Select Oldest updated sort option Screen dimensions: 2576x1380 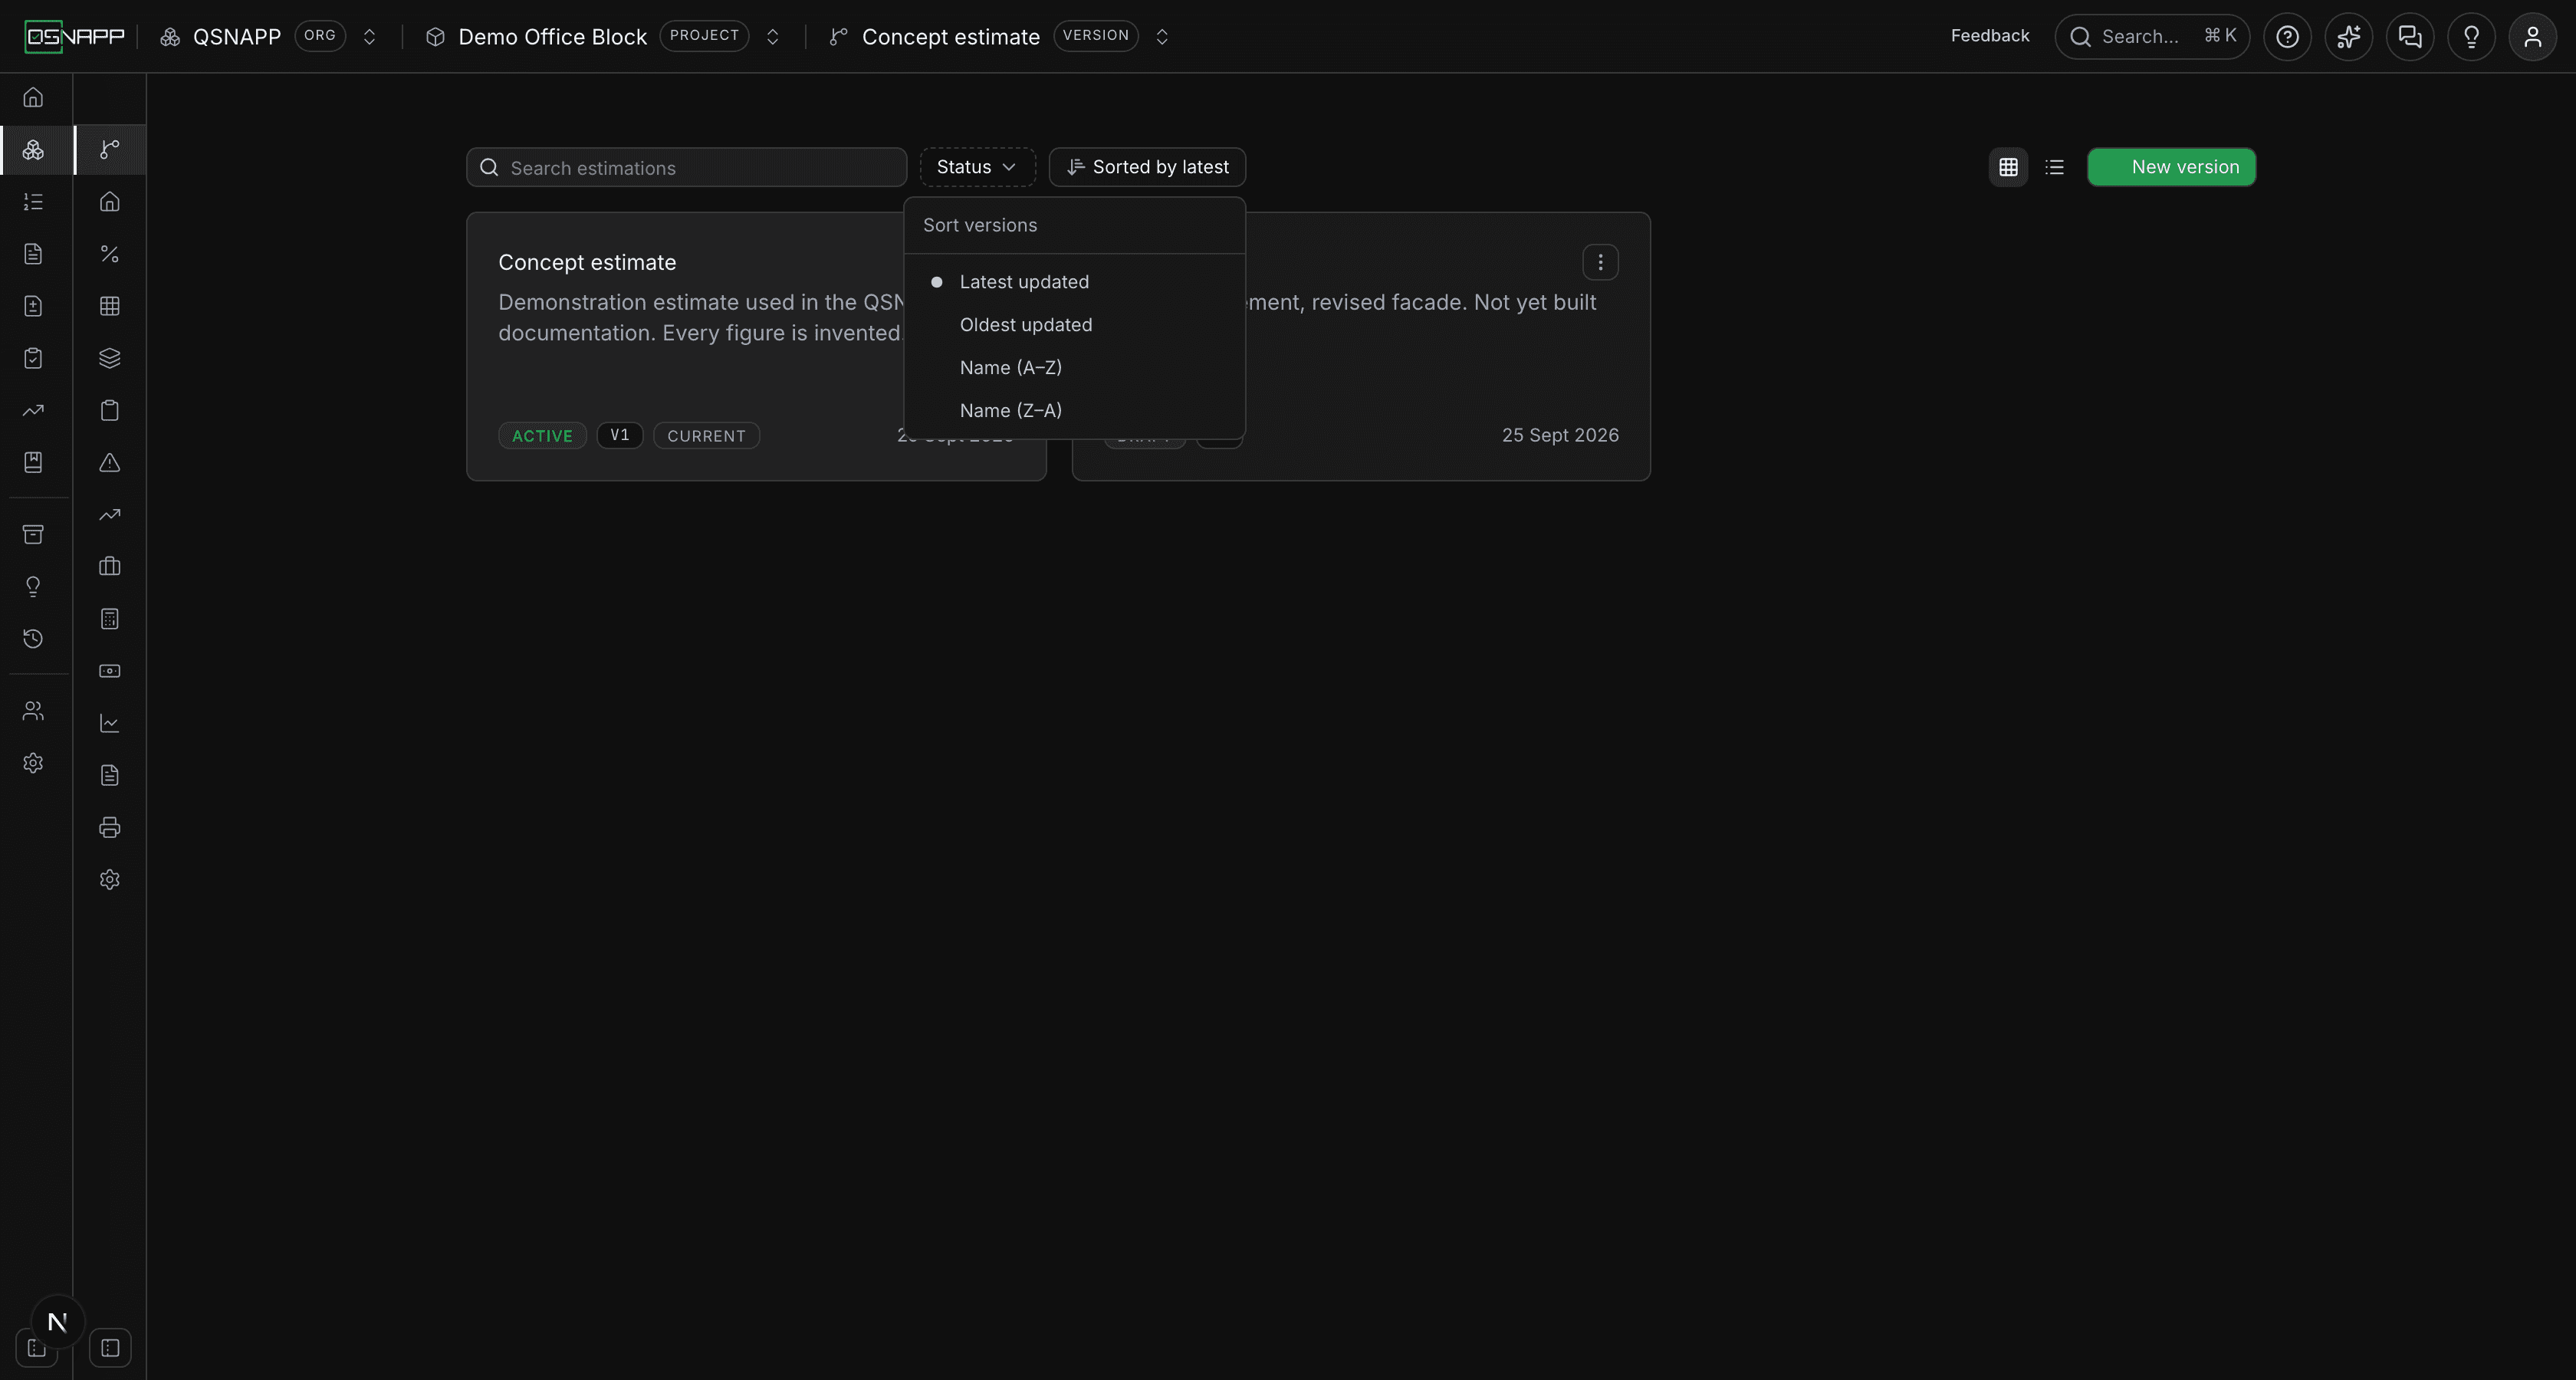coord(1074,325)
